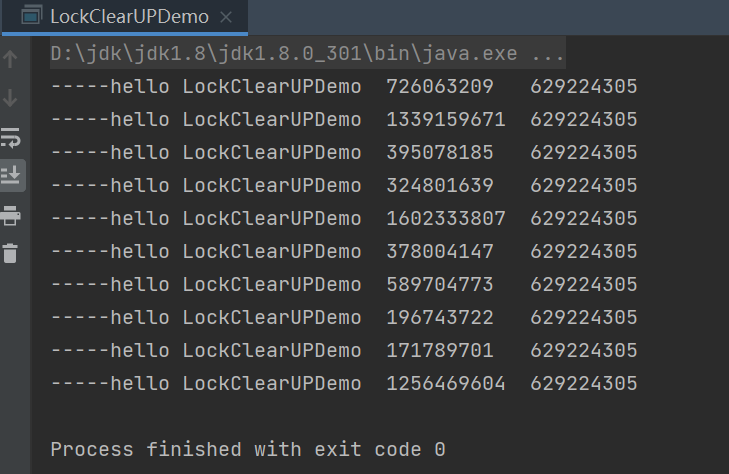Screen dimensions: 729x474
Task: Select the LockClearUPDemo run tab
Action: pos(129,17)
